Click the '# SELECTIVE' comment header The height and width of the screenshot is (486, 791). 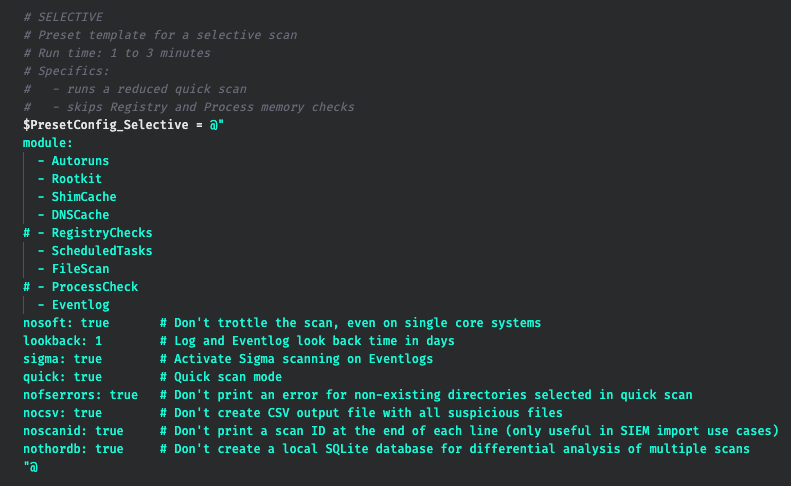[63, 17]
